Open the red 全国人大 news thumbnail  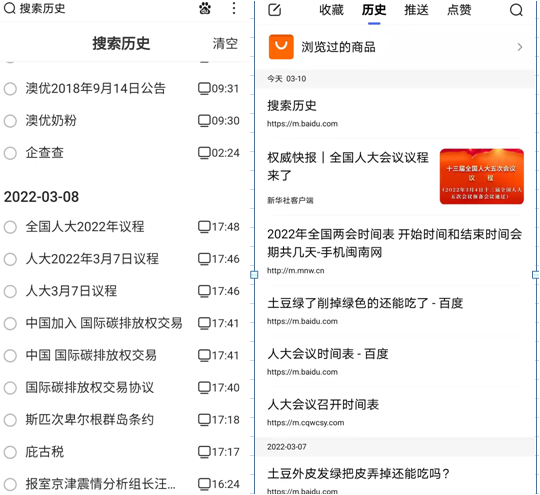tap(481, 176)
